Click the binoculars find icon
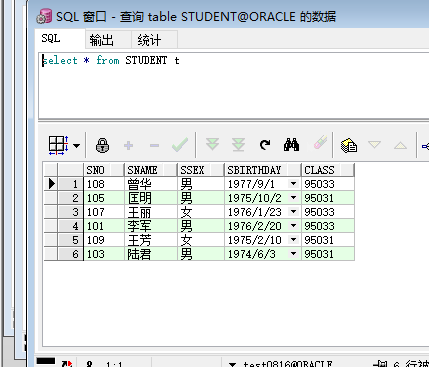Viewport: 429px width, 367px height. (291, 145)
